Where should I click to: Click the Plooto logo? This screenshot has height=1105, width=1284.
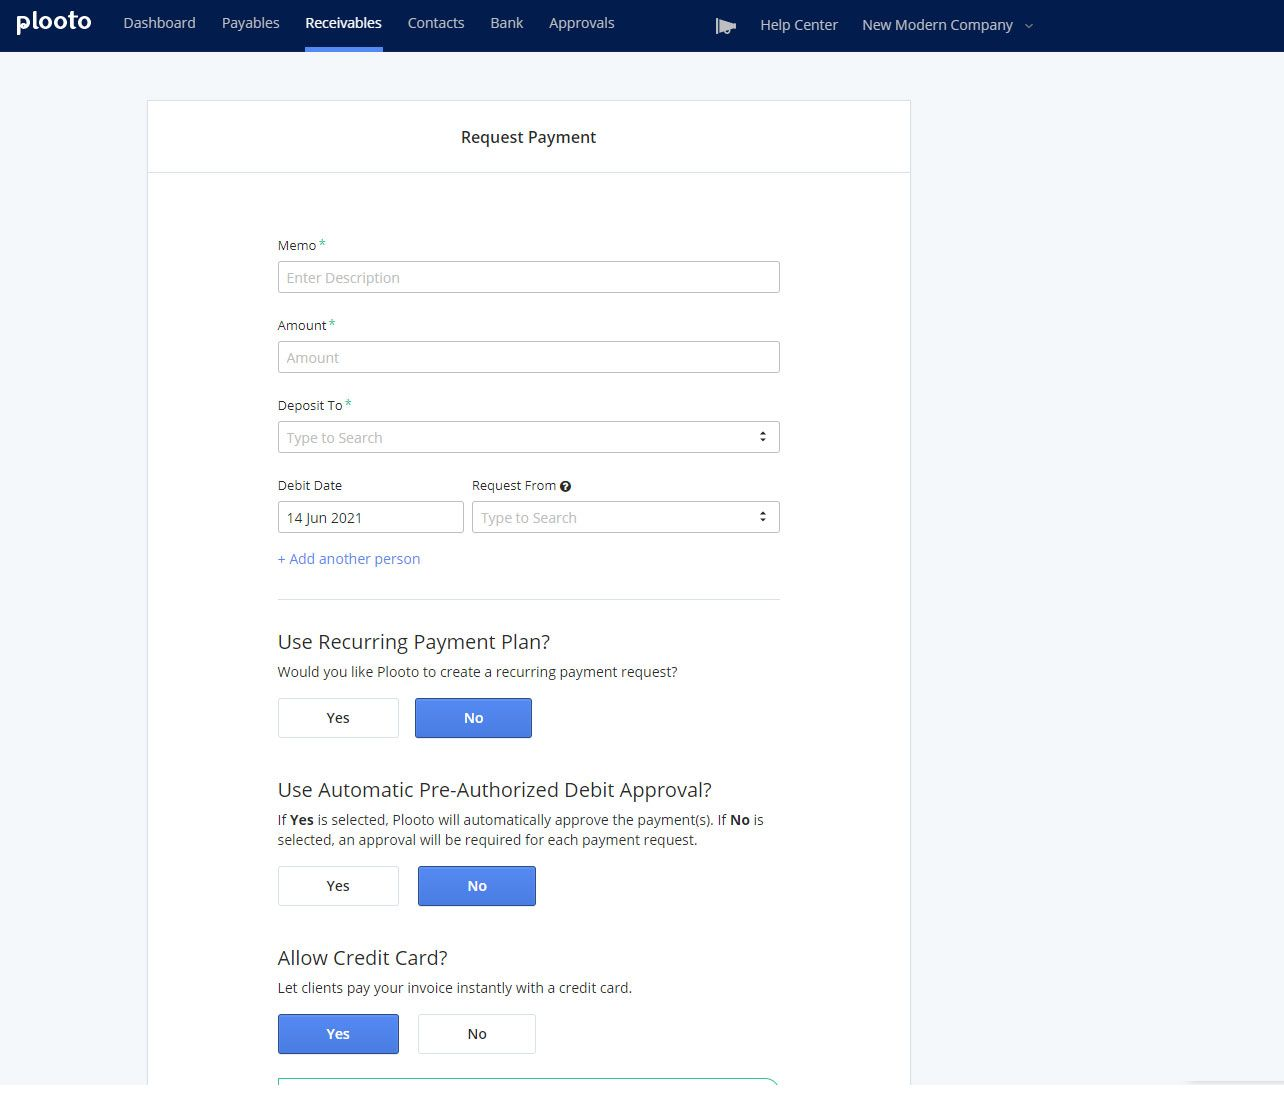tap(52, 21)
